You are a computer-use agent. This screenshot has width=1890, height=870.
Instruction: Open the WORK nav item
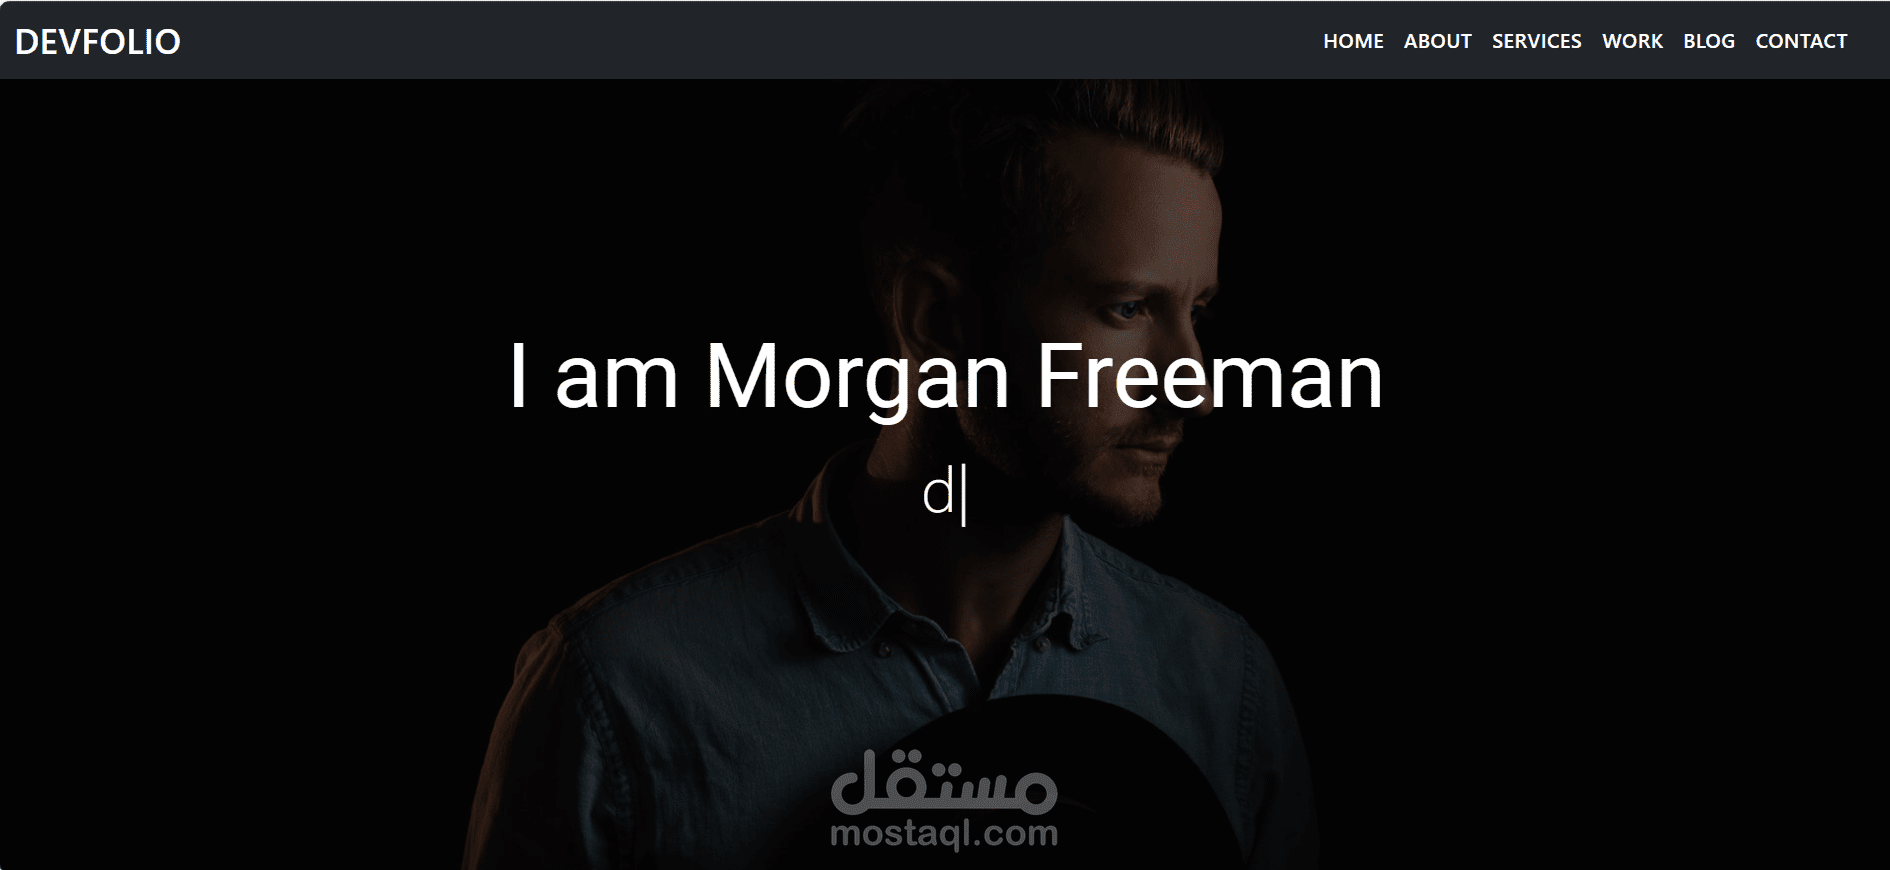click(1632, 41)
